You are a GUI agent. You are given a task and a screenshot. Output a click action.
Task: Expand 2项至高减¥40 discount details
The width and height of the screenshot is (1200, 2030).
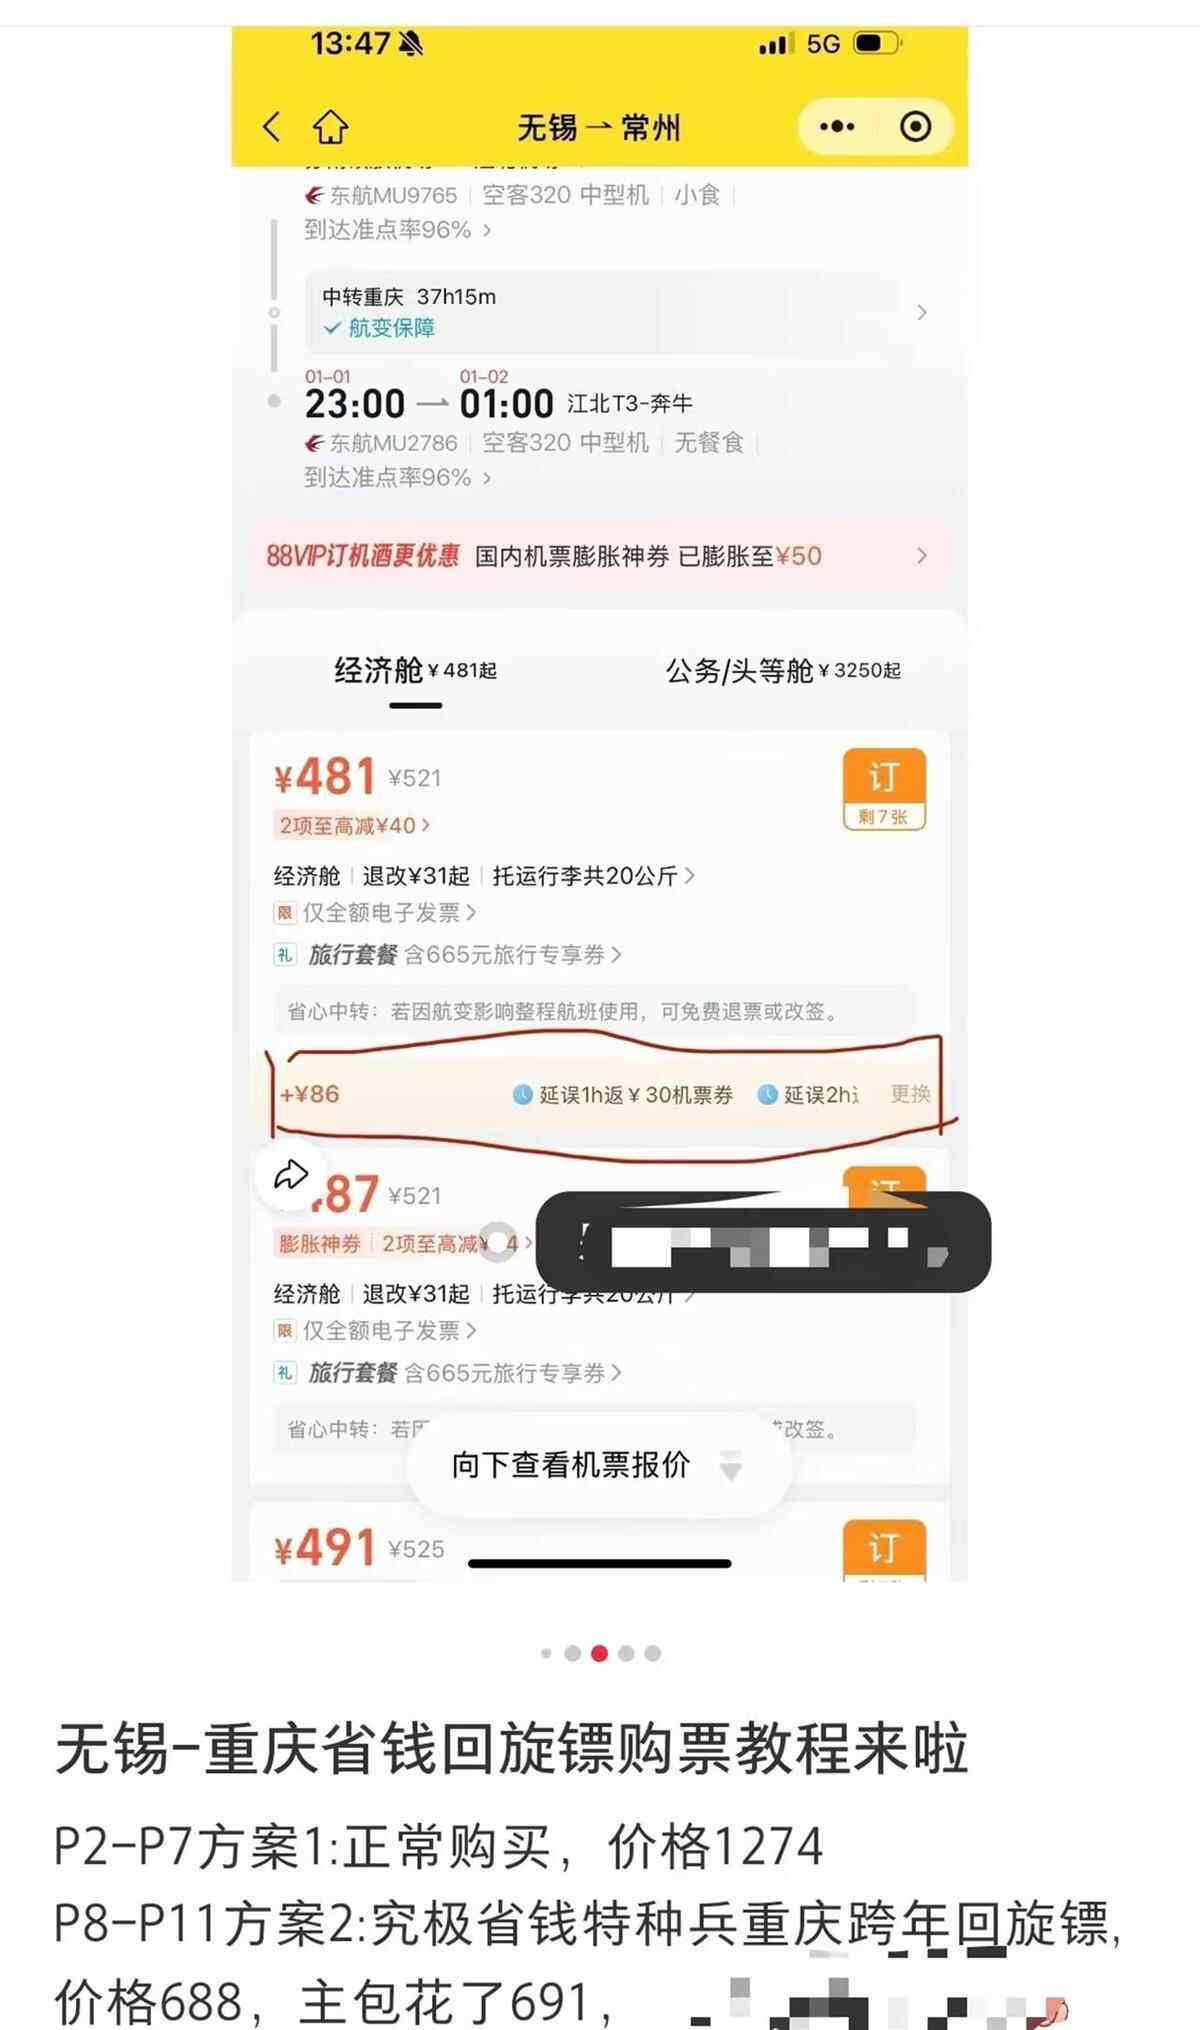click(354, 826)
